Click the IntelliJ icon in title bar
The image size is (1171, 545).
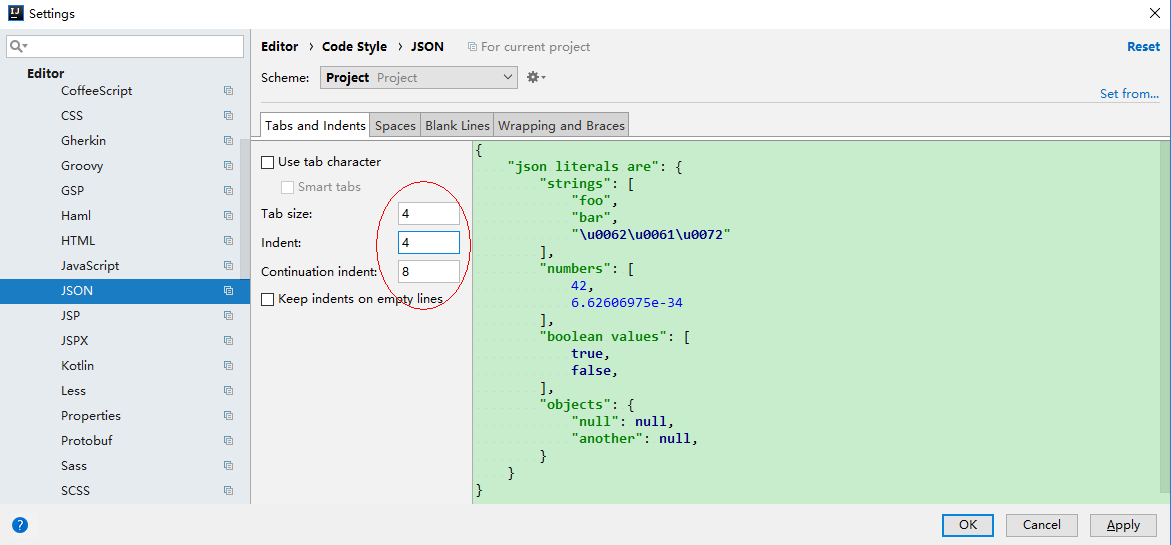point(15,13)
